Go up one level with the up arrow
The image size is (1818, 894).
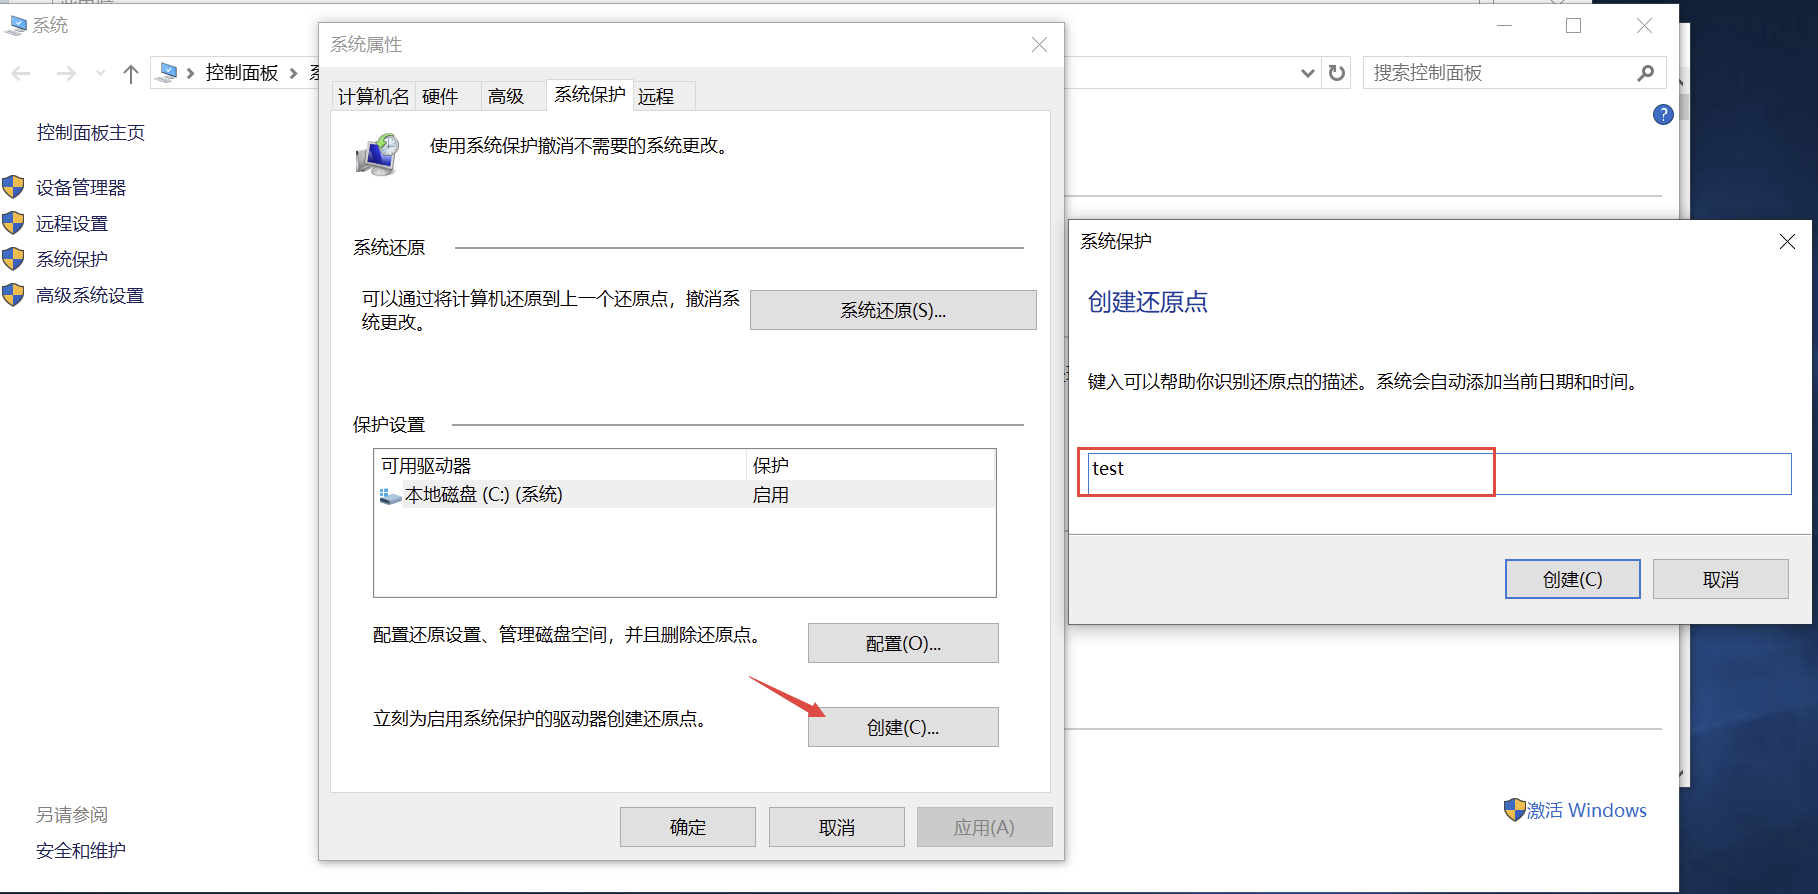click(130, 73)
